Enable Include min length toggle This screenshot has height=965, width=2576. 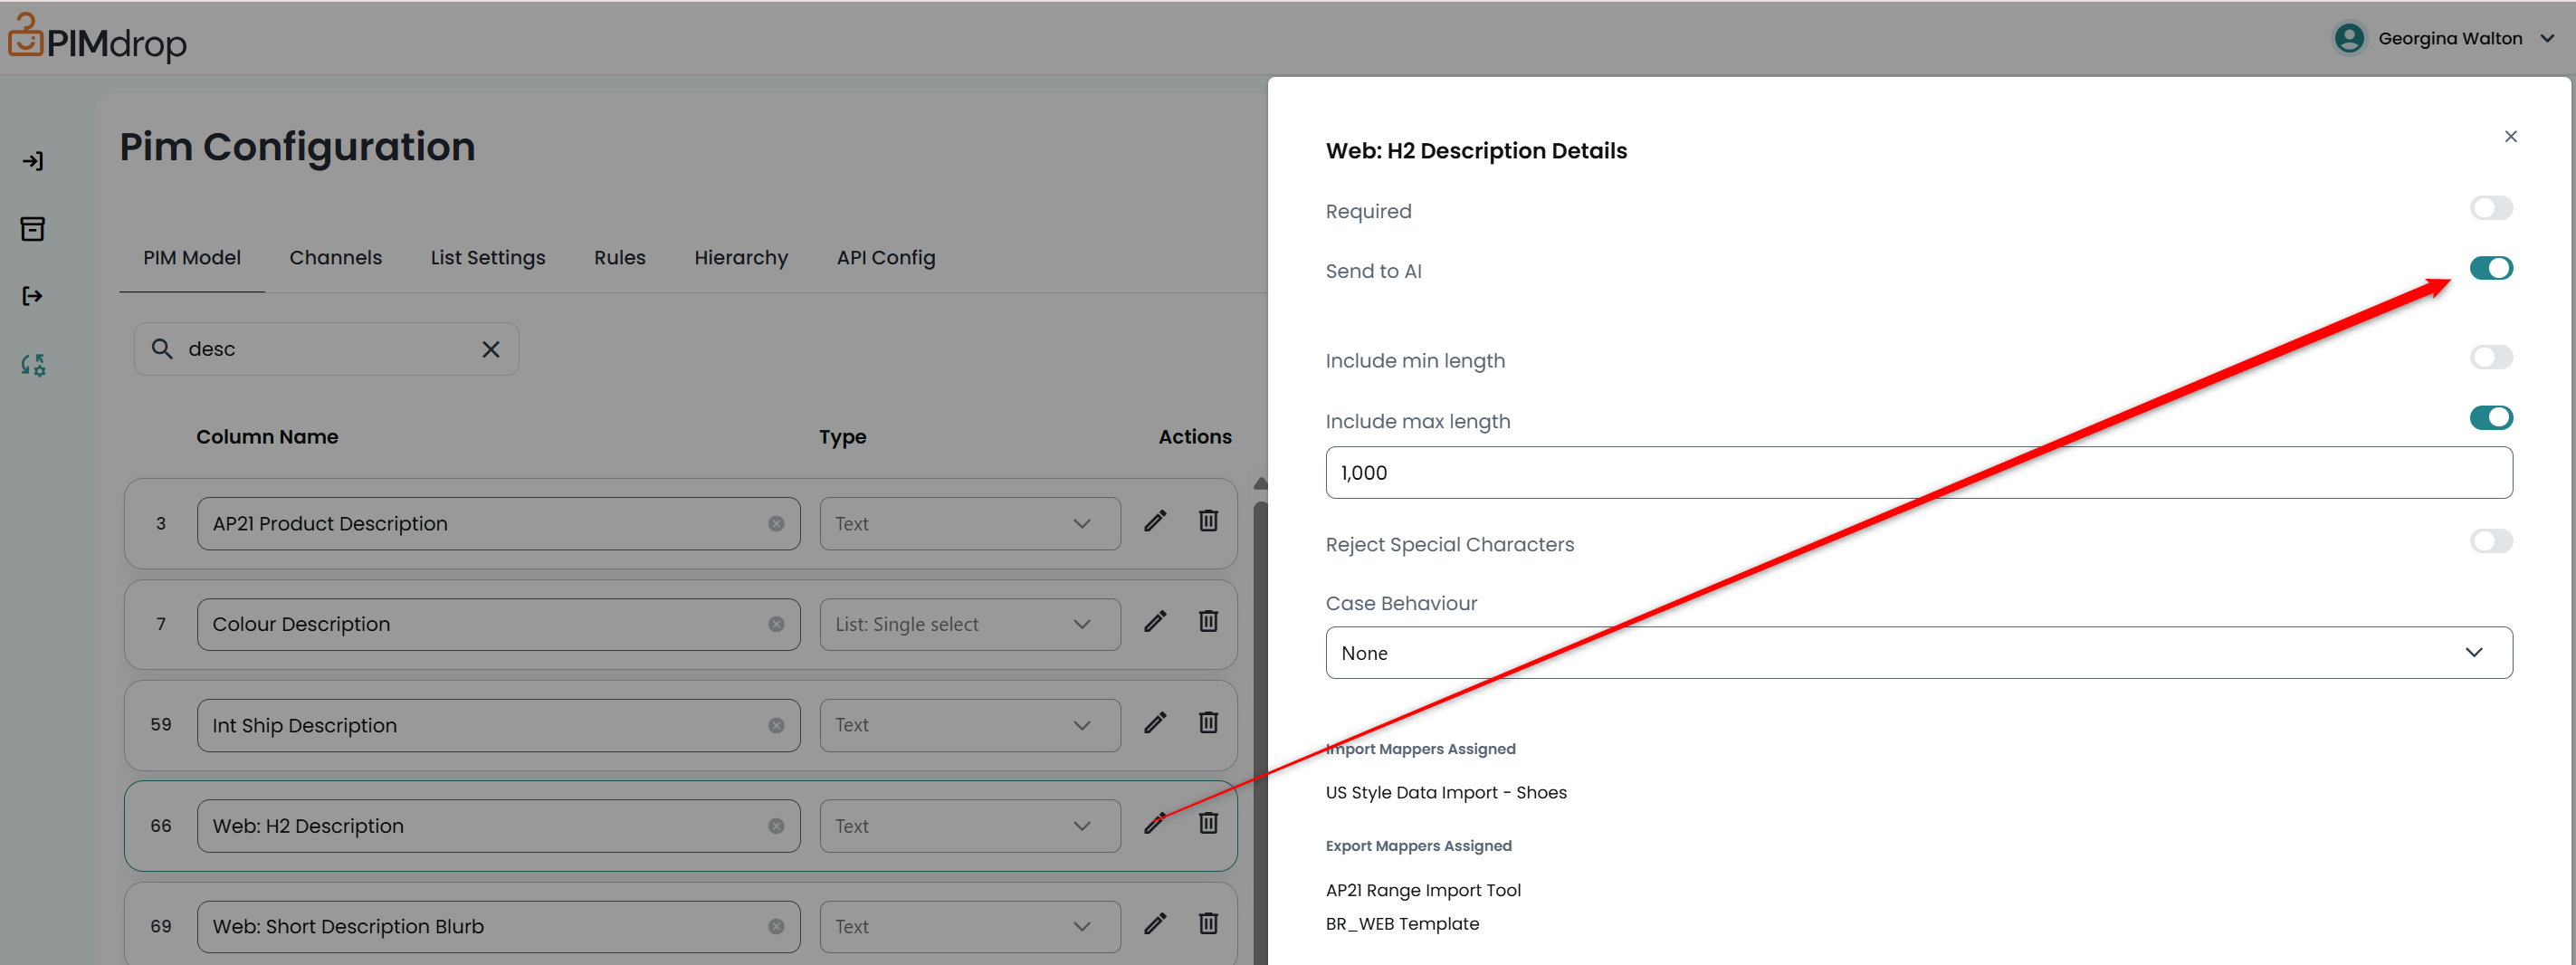click(2490, 358)
